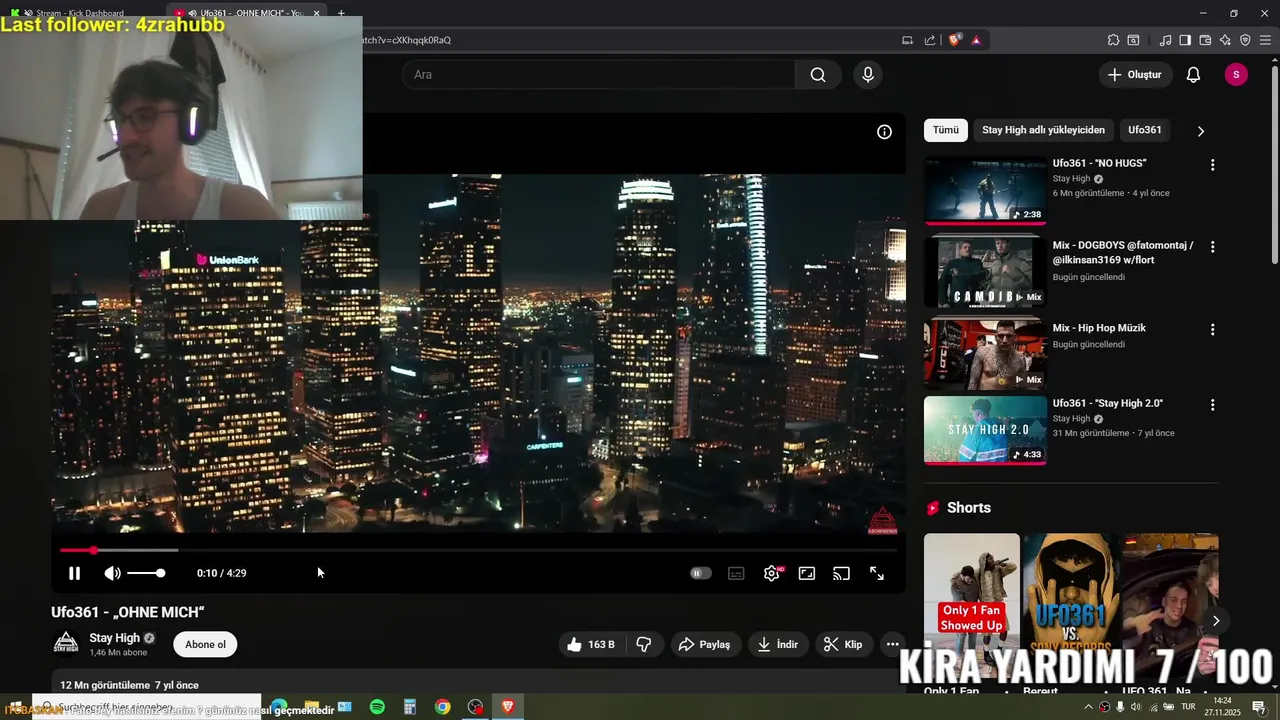
Task: Open the Brave icon on the taskbar
Action: click(x=508, y=707)
